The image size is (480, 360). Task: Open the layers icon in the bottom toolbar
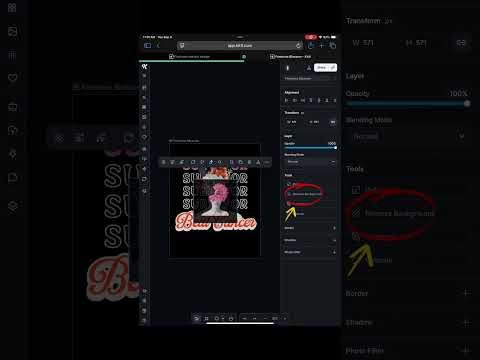197,318
